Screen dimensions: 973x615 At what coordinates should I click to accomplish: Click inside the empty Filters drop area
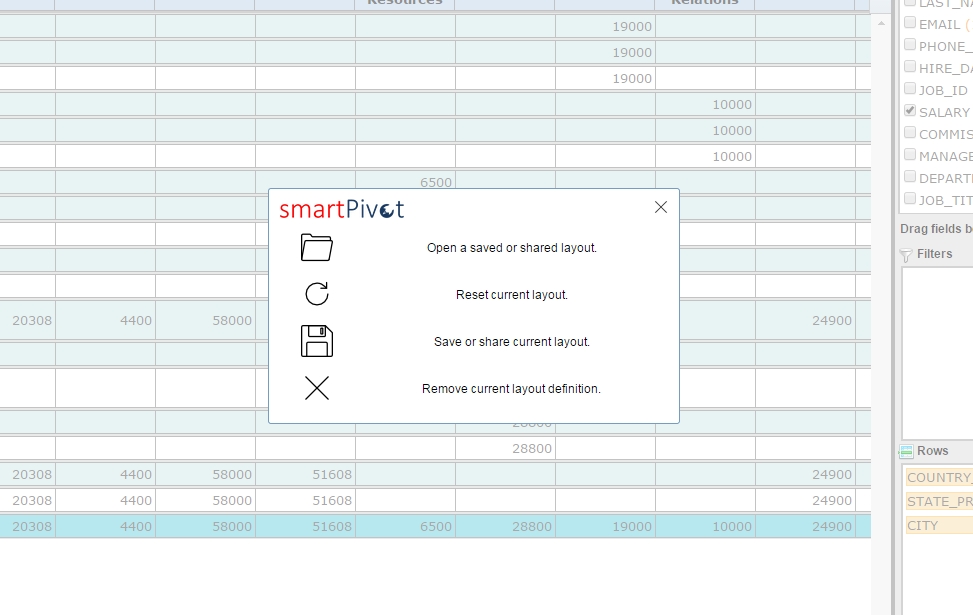(937, 350)
